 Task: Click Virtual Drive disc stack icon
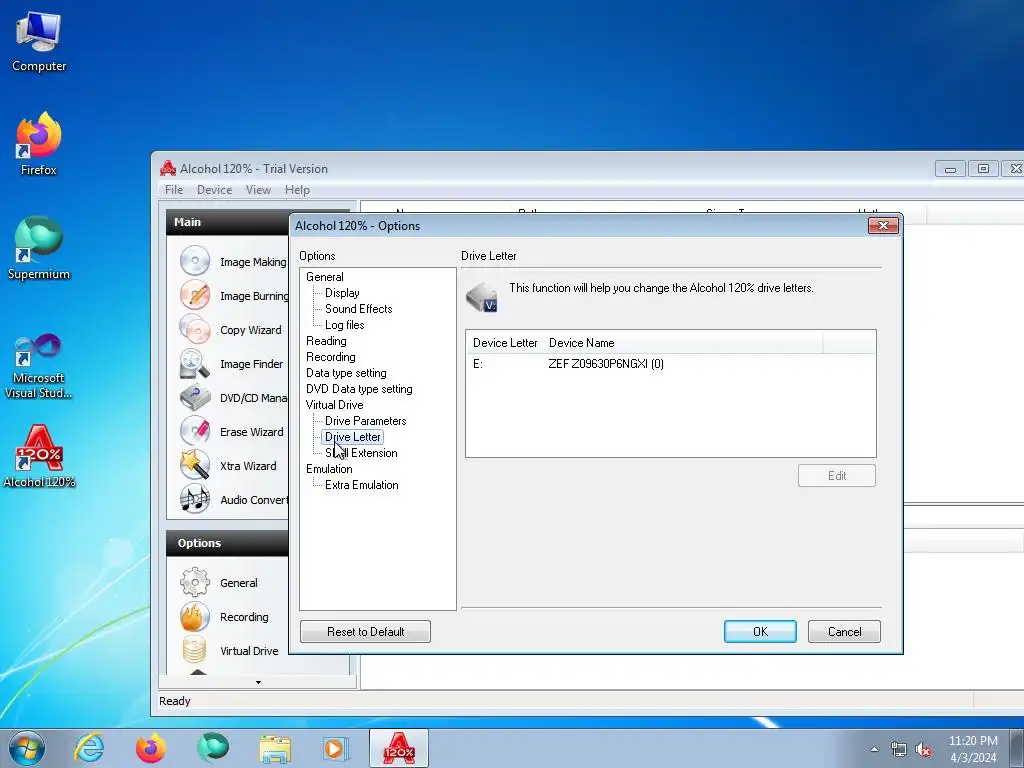pos(195,650)
